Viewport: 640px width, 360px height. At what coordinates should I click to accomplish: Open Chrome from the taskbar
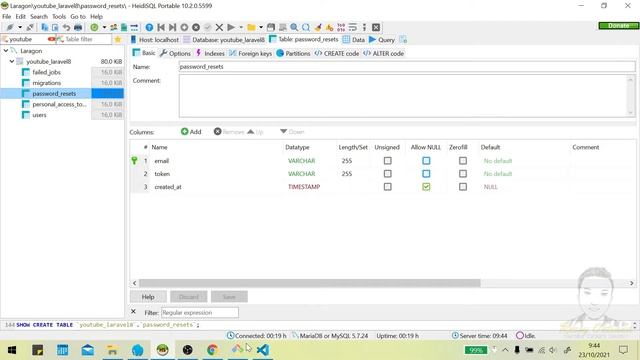click(212, 350)
